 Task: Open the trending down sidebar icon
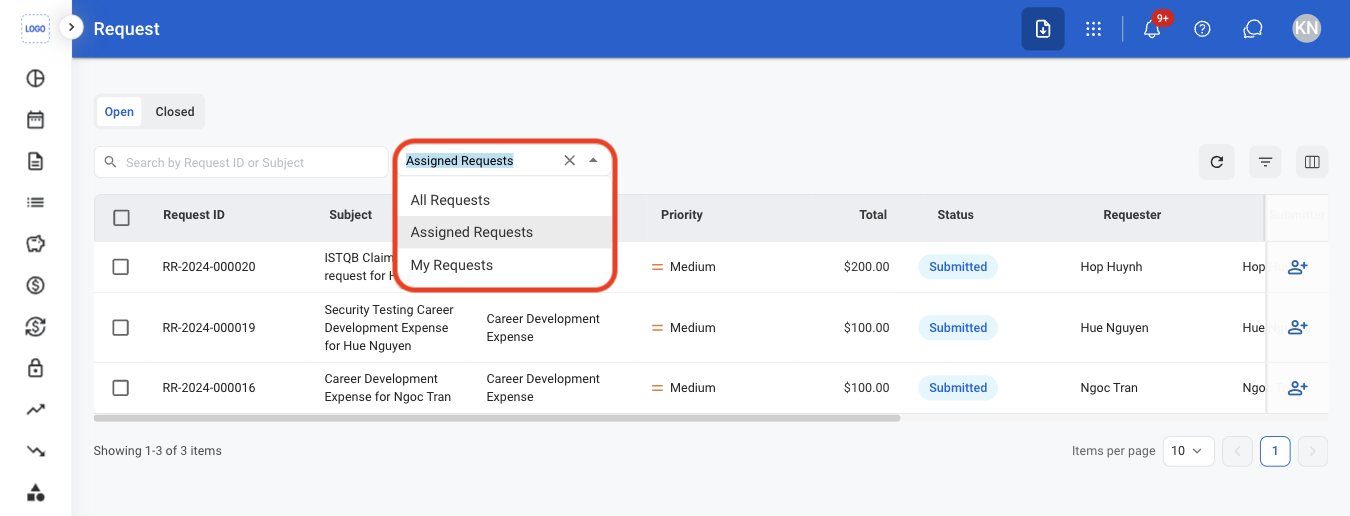click(x=35, y=451)
